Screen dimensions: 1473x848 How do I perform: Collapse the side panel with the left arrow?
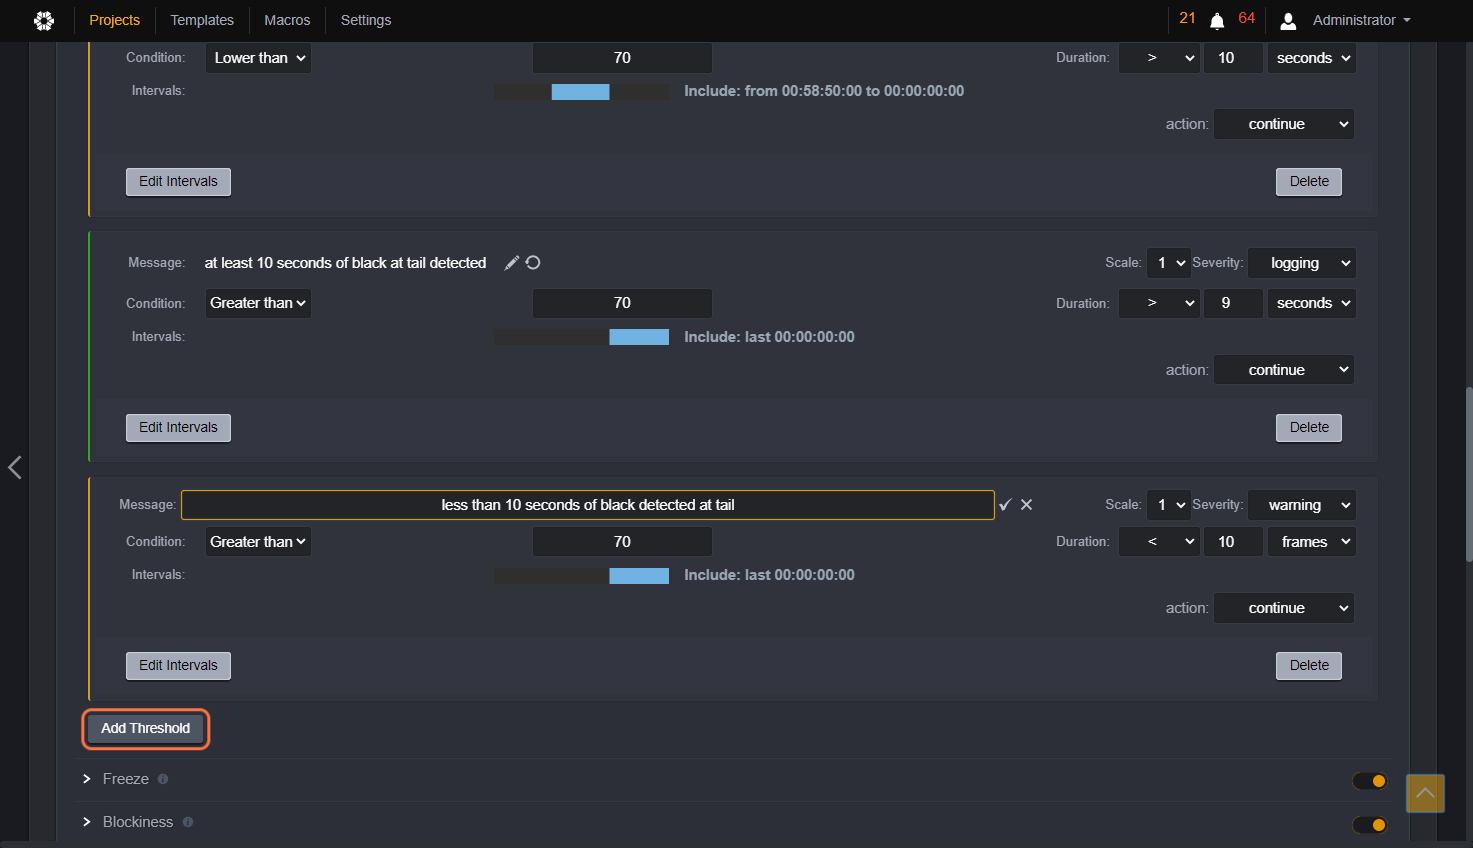tap(14, 467)
